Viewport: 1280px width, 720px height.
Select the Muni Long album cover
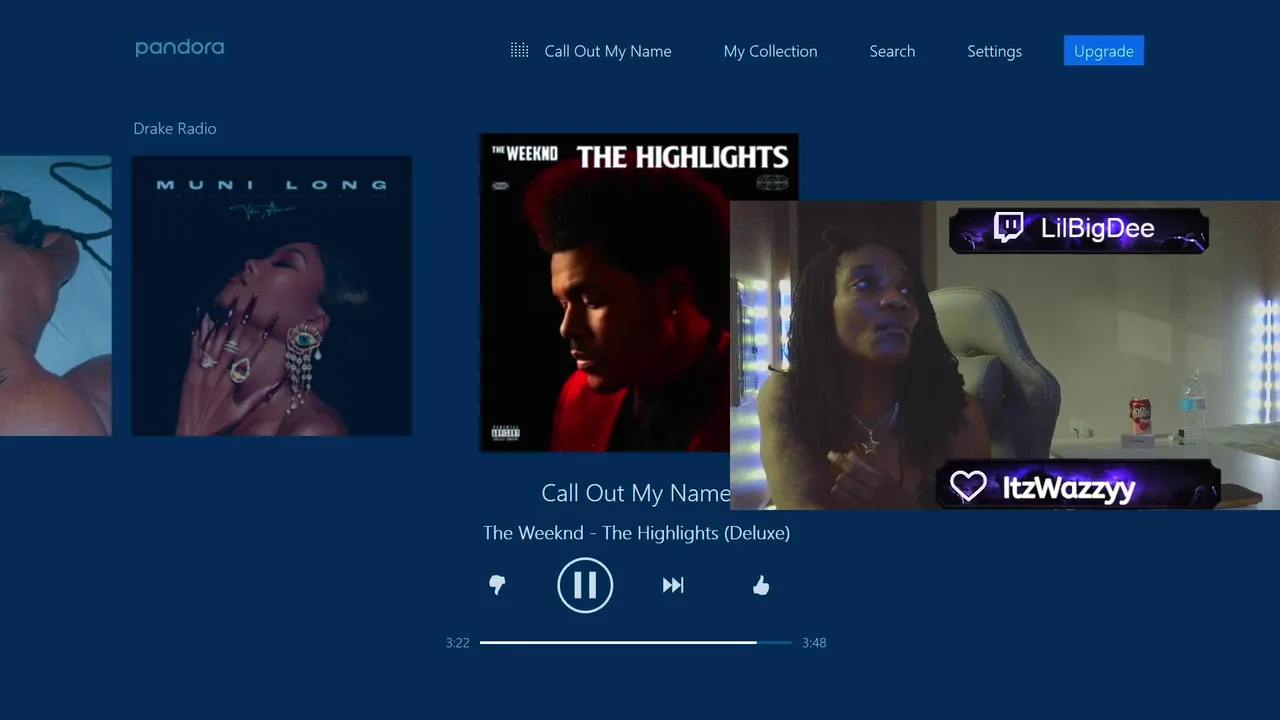pos(271,295)
